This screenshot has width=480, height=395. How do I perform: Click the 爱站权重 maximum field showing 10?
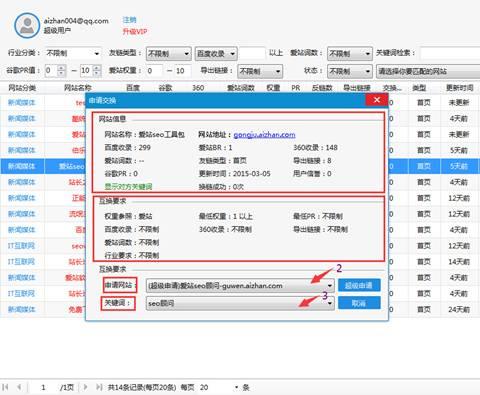(x=183, y=71)
